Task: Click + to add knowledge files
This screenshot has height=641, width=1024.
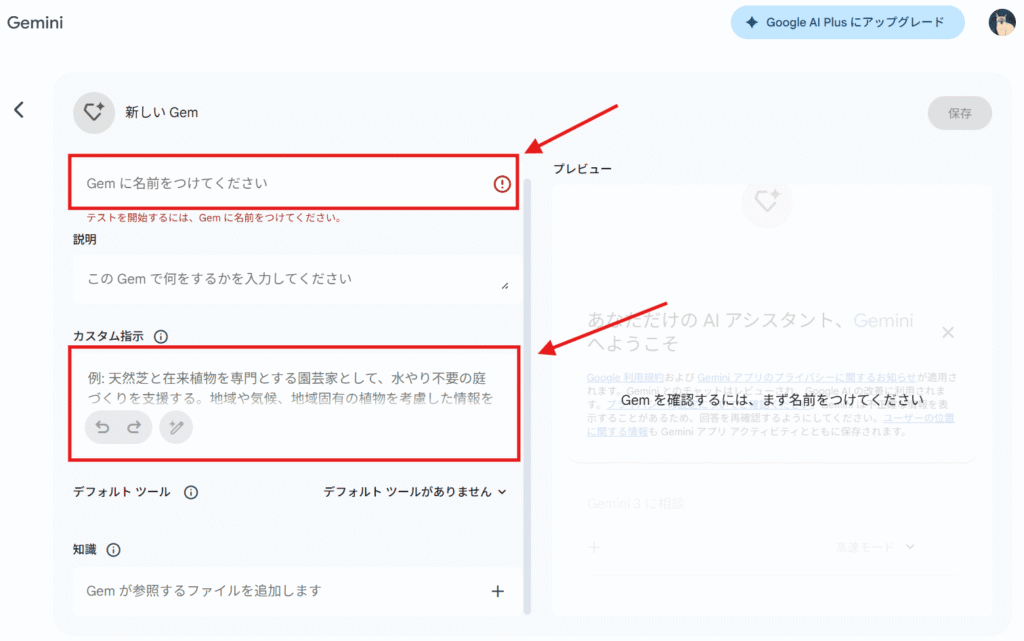Action: coord(497,591)
